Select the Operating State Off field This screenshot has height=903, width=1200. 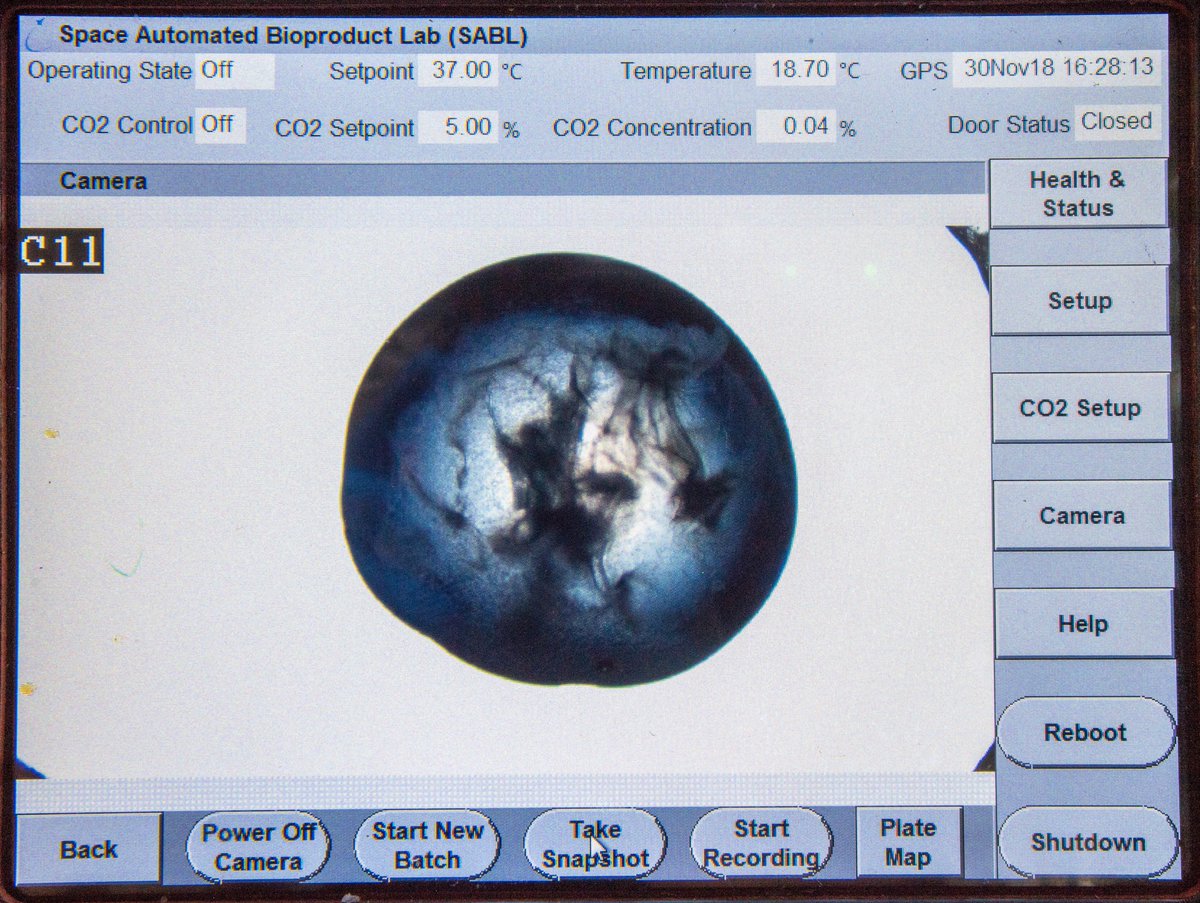(x=233, y=71)
